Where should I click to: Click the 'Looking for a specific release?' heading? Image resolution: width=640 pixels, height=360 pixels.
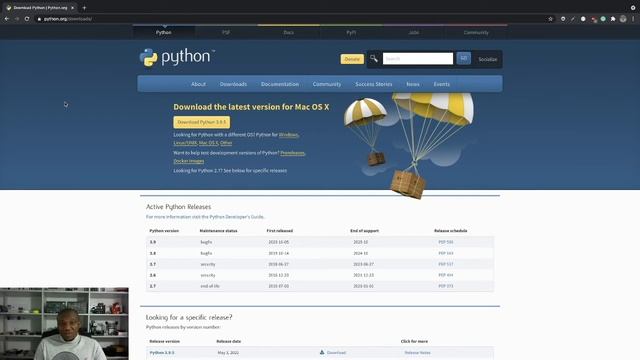189,317
